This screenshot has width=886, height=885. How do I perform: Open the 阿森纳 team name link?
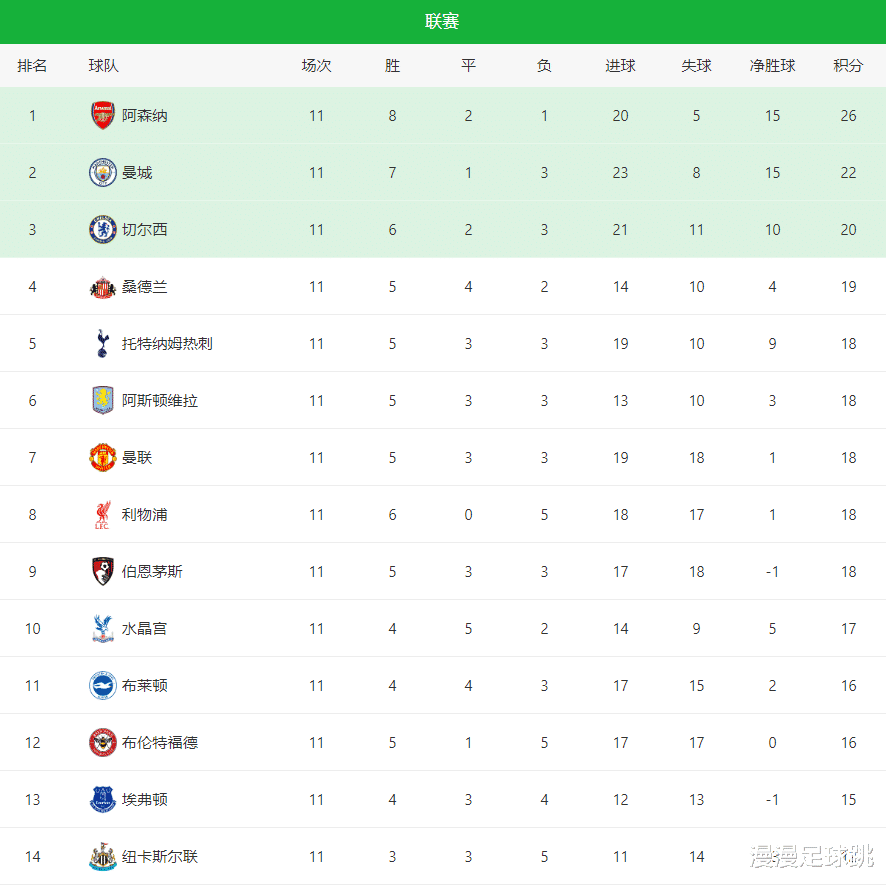click(x=145, y=116)
